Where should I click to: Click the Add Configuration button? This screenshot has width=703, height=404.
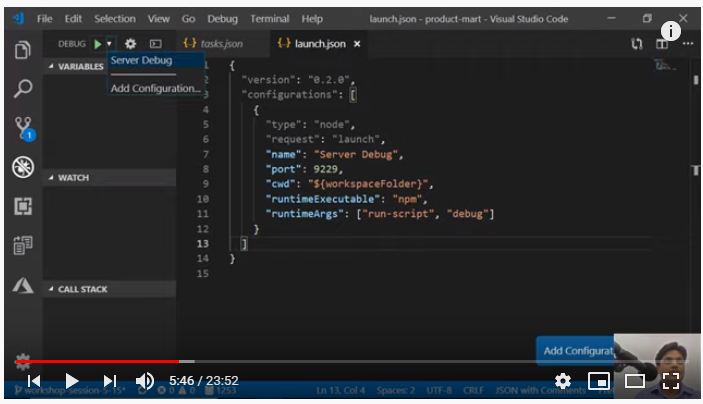(x=578, y=351)
